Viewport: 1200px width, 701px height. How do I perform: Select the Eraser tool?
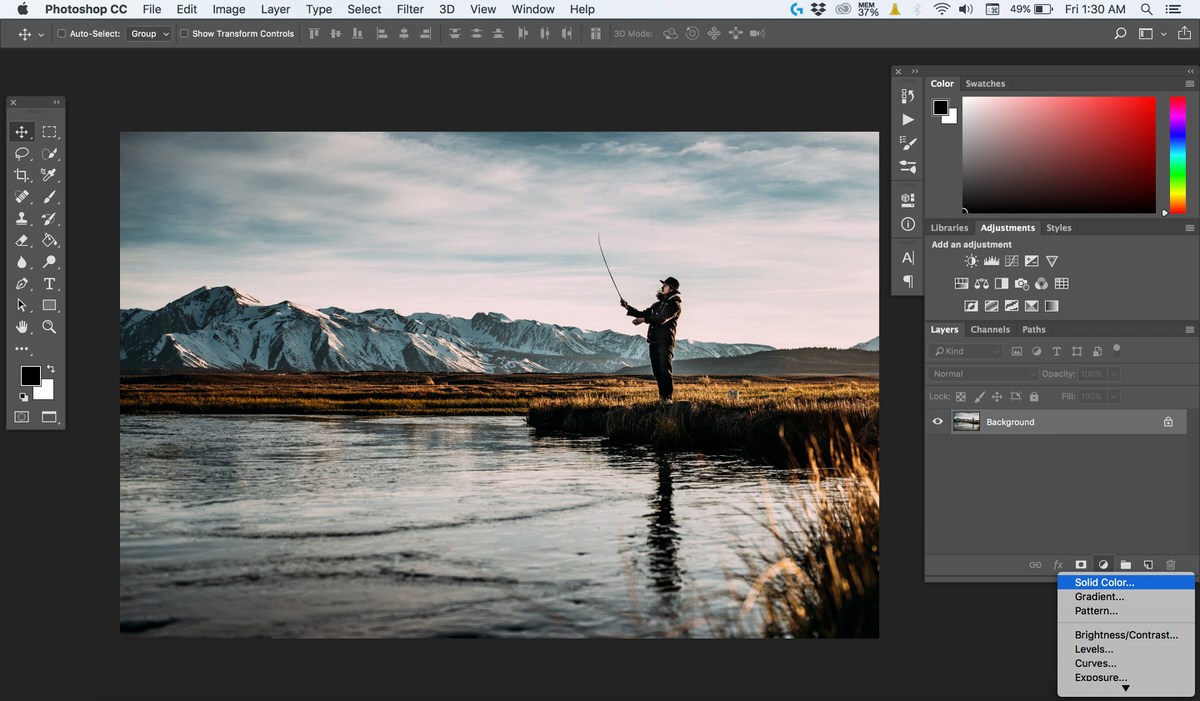point(21,240)
